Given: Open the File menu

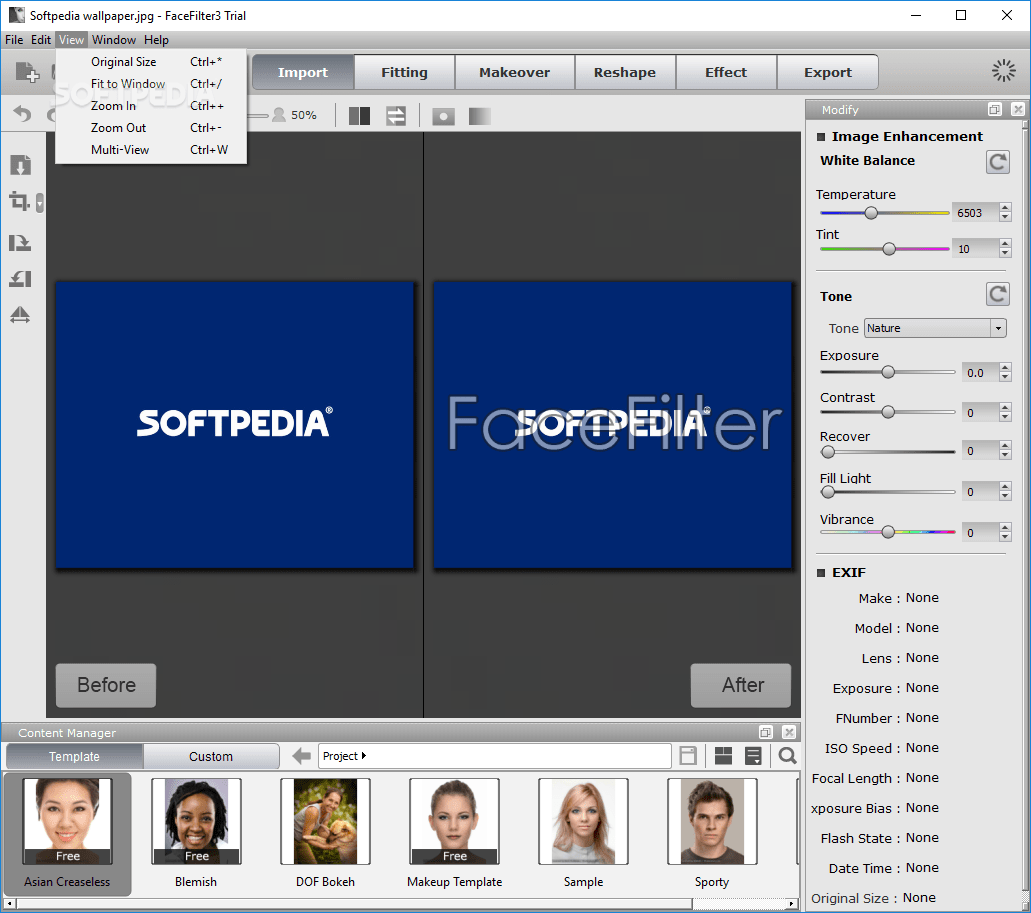Looking at the screenshot, I should pyautogui.click(x=14, y=39).
